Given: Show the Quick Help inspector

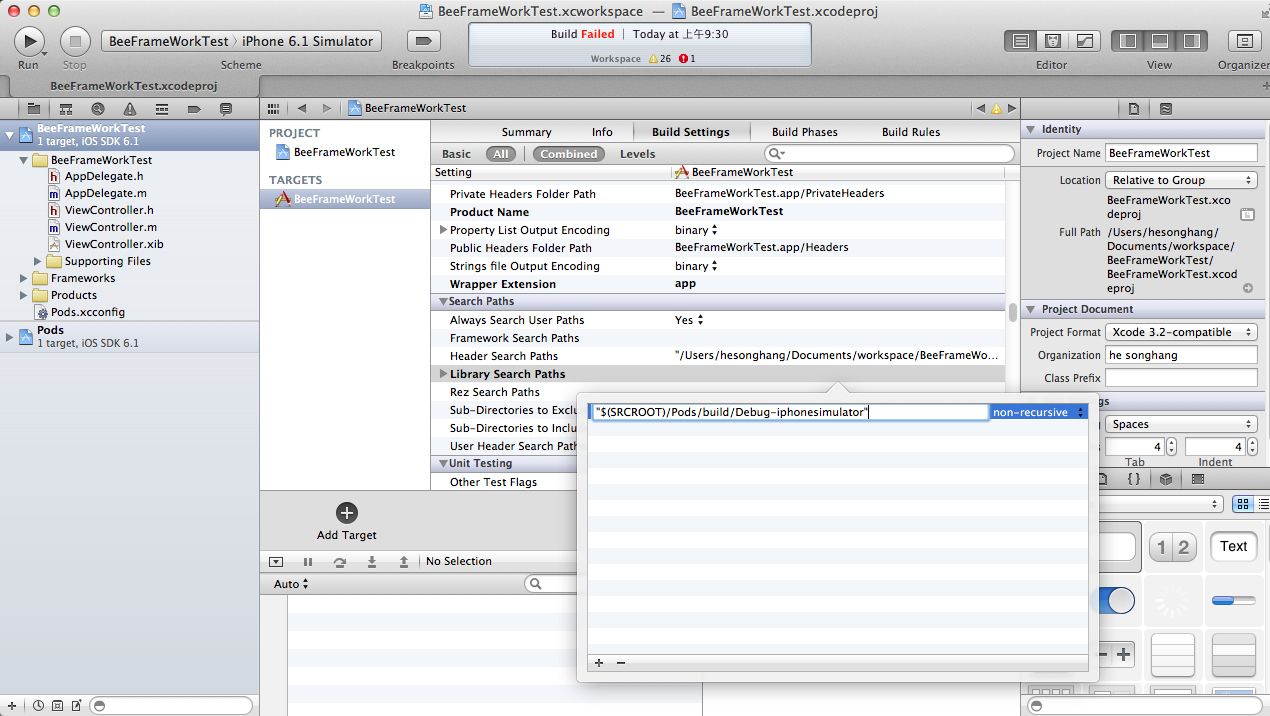Looking at the screenshot, I should 1165,108.
